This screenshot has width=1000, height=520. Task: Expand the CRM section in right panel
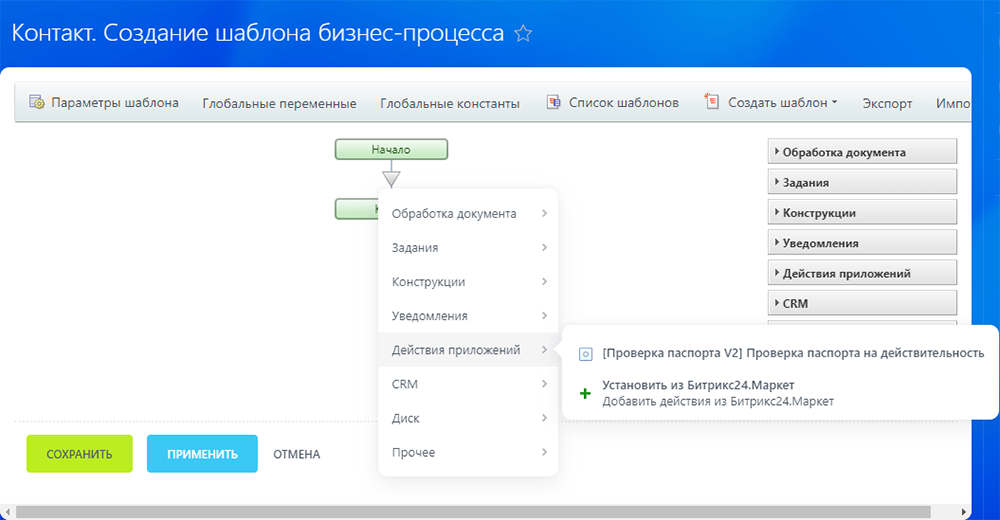[x=862, y=302]
